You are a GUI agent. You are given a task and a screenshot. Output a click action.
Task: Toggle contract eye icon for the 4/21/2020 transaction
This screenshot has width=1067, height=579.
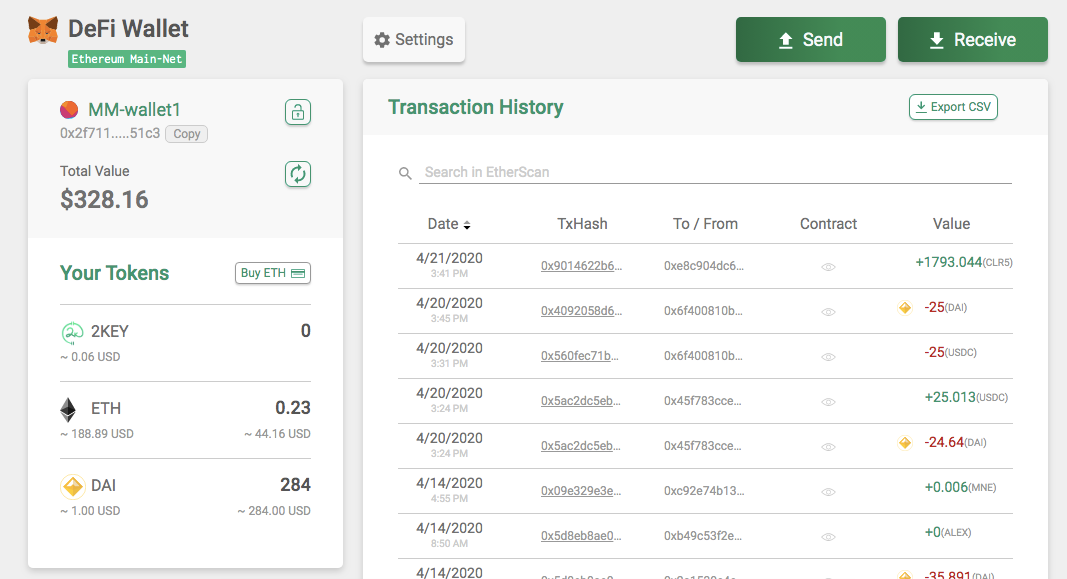pyautogui.click(x=828, y=267)
